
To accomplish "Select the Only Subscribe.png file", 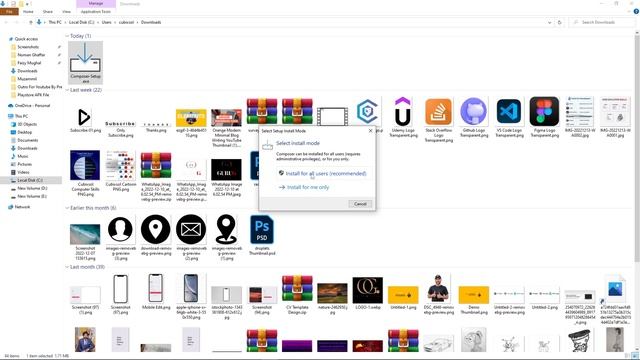I will tap(120, 129).
